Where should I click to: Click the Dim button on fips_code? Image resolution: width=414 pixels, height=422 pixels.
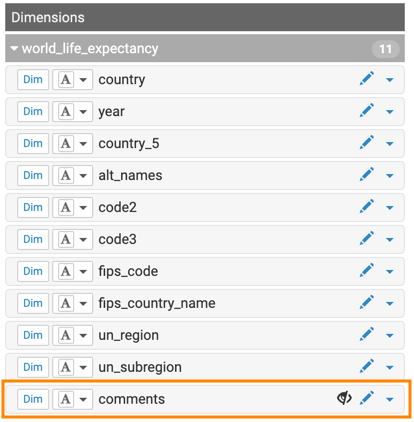coord(33,271)
